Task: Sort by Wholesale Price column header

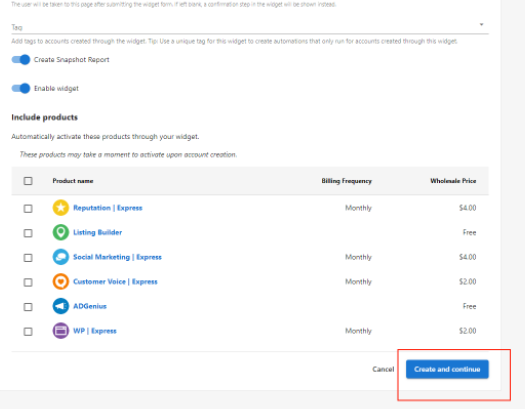Action: pyautogui.click(x=453, y=181)
